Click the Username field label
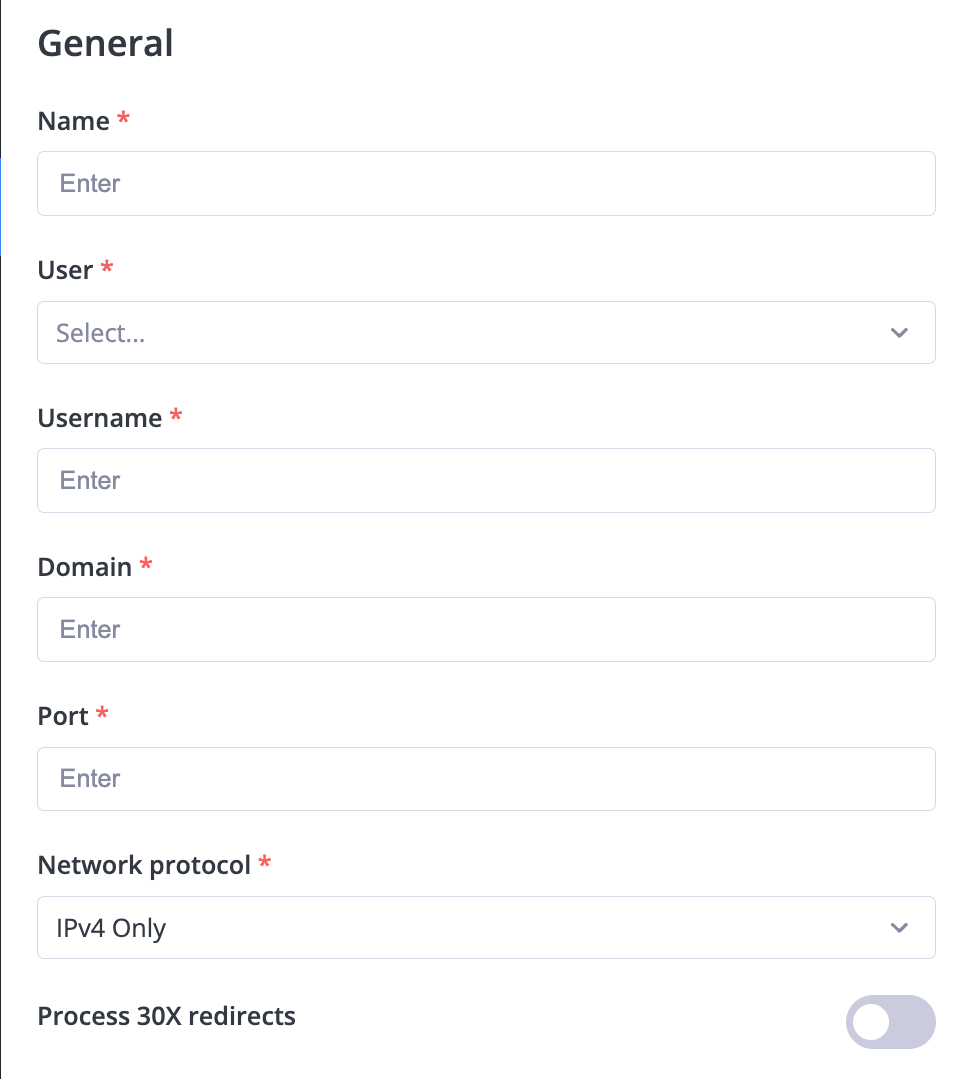This screenshot has height=1079, width=972. tap(100, 418)
